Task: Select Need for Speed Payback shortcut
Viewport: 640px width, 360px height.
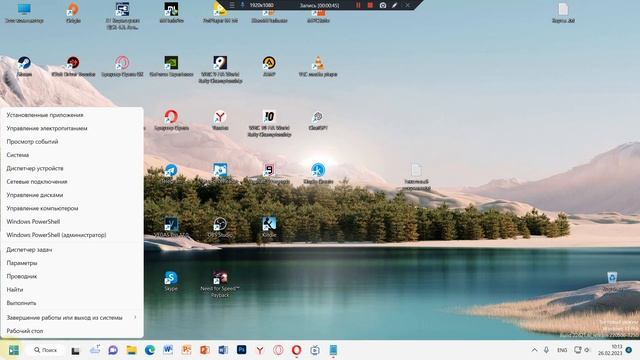Action: pyautogui.click(x=220, y=284)
